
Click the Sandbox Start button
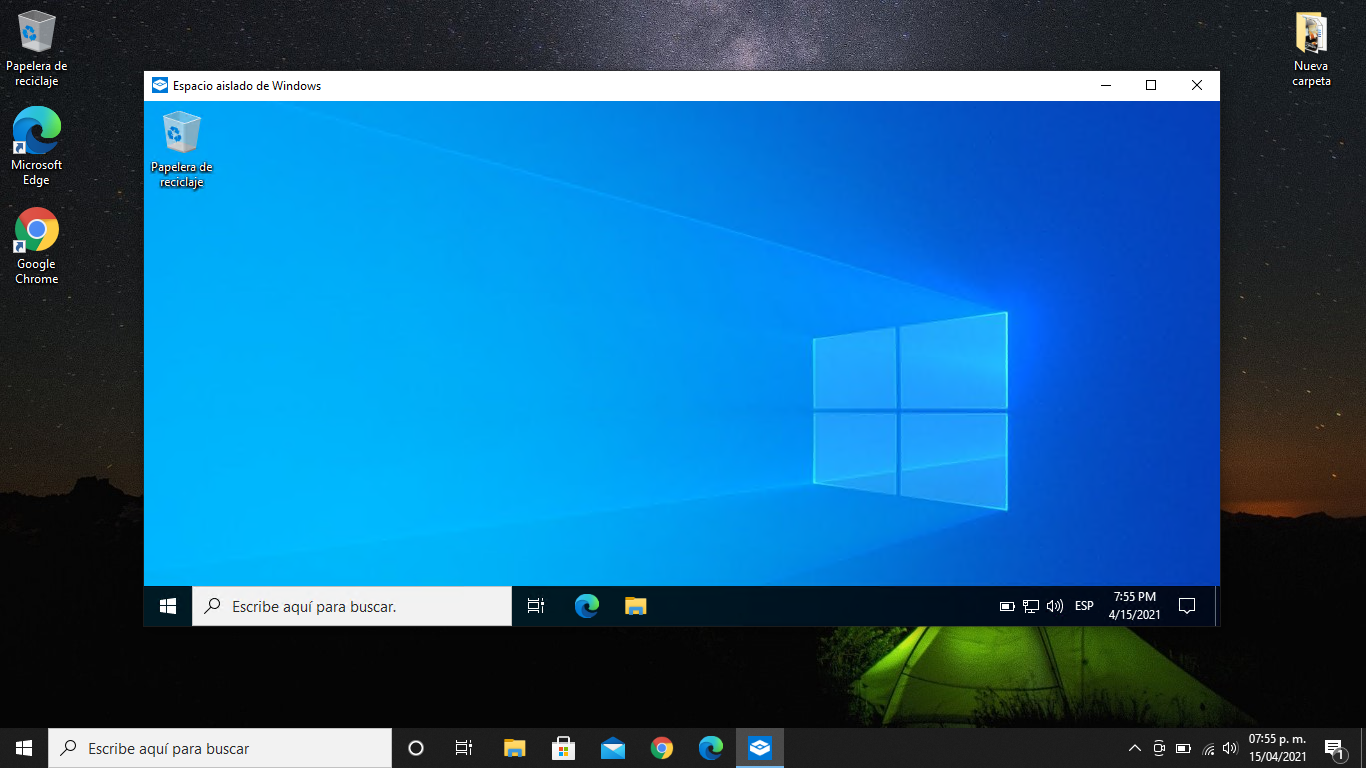click(x=168, y=606)
